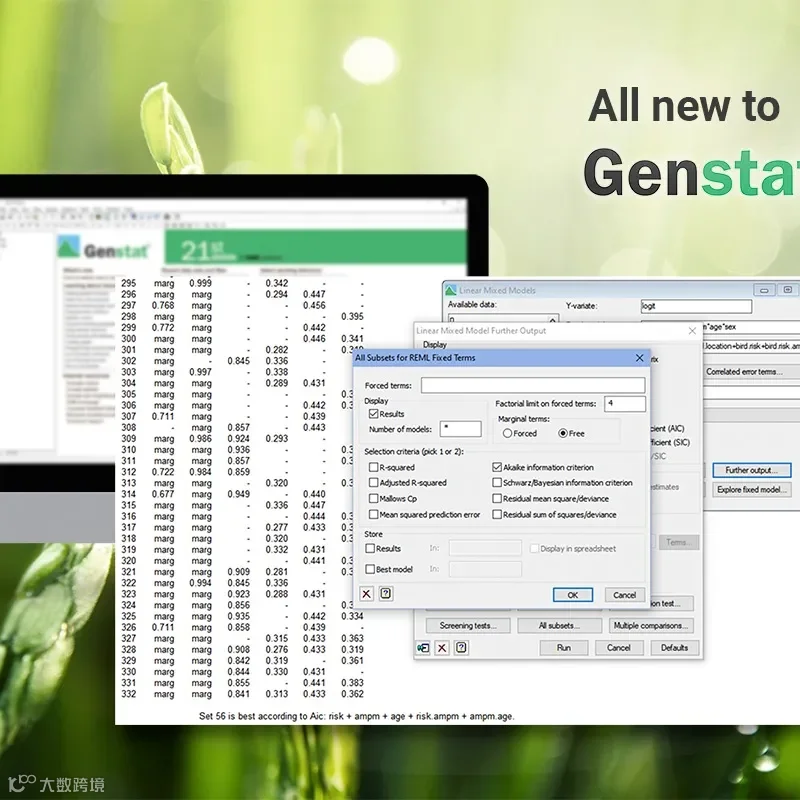Open the All subsets... button
Viewport: 800px width, 800px height.
point(559,626)
